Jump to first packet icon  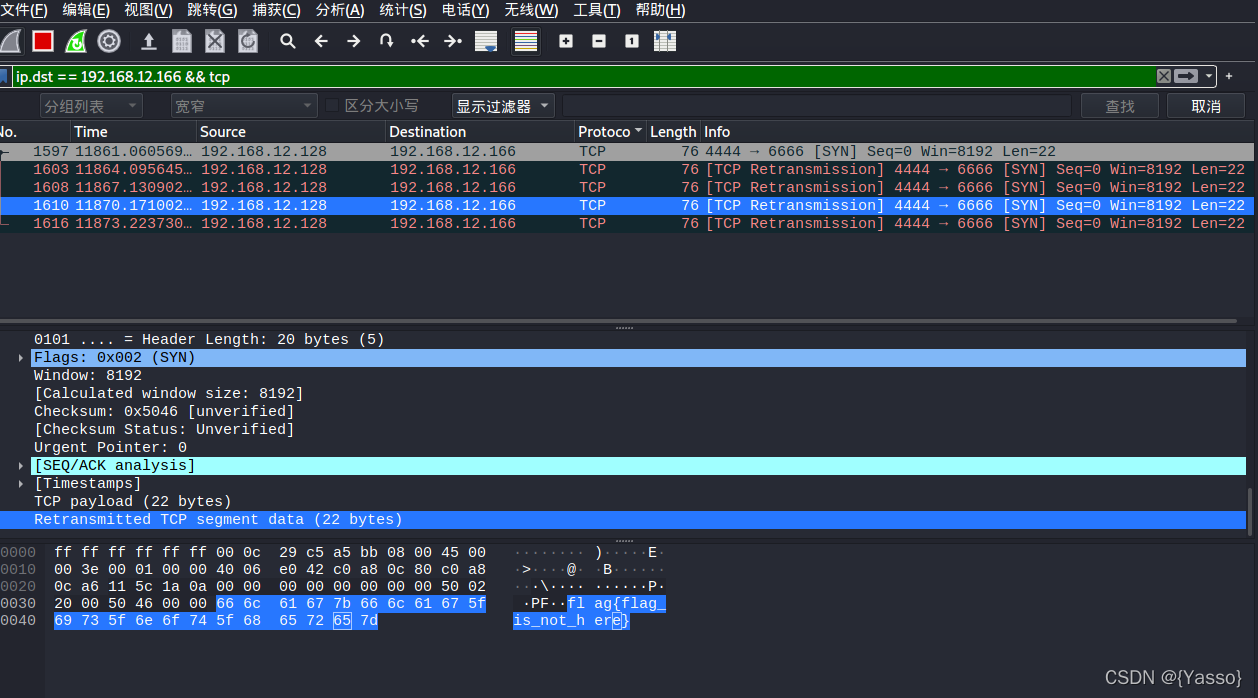420,41
